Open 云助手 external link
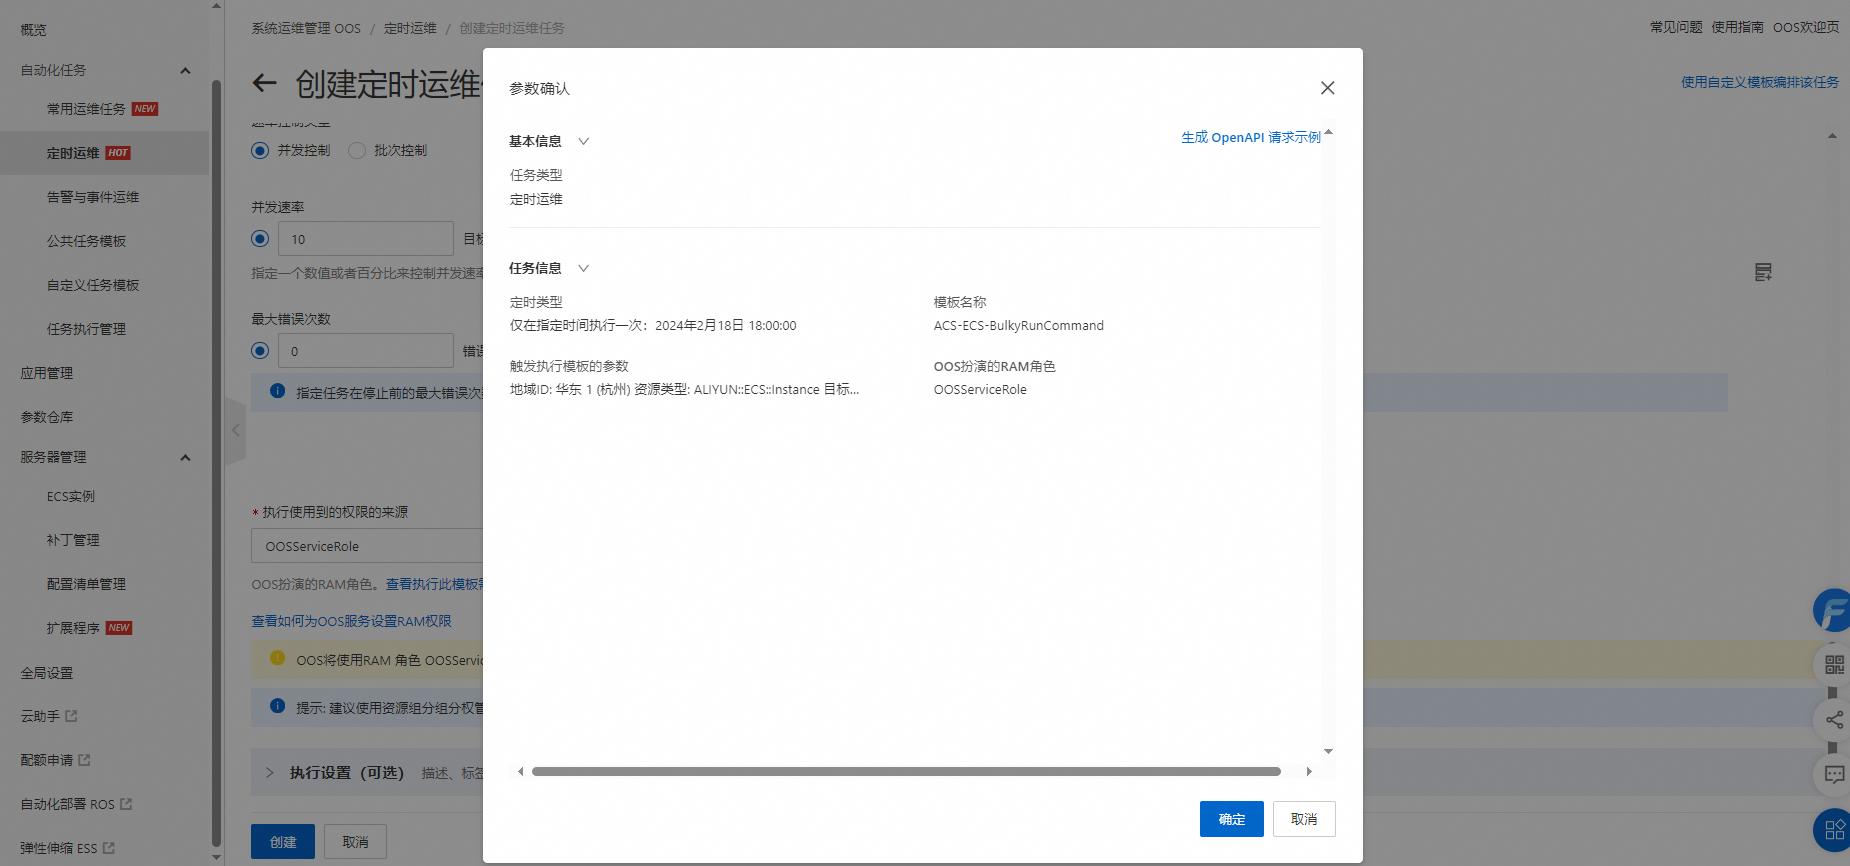This screenshot has height=866, width=1850. click(x=49, y=716)
